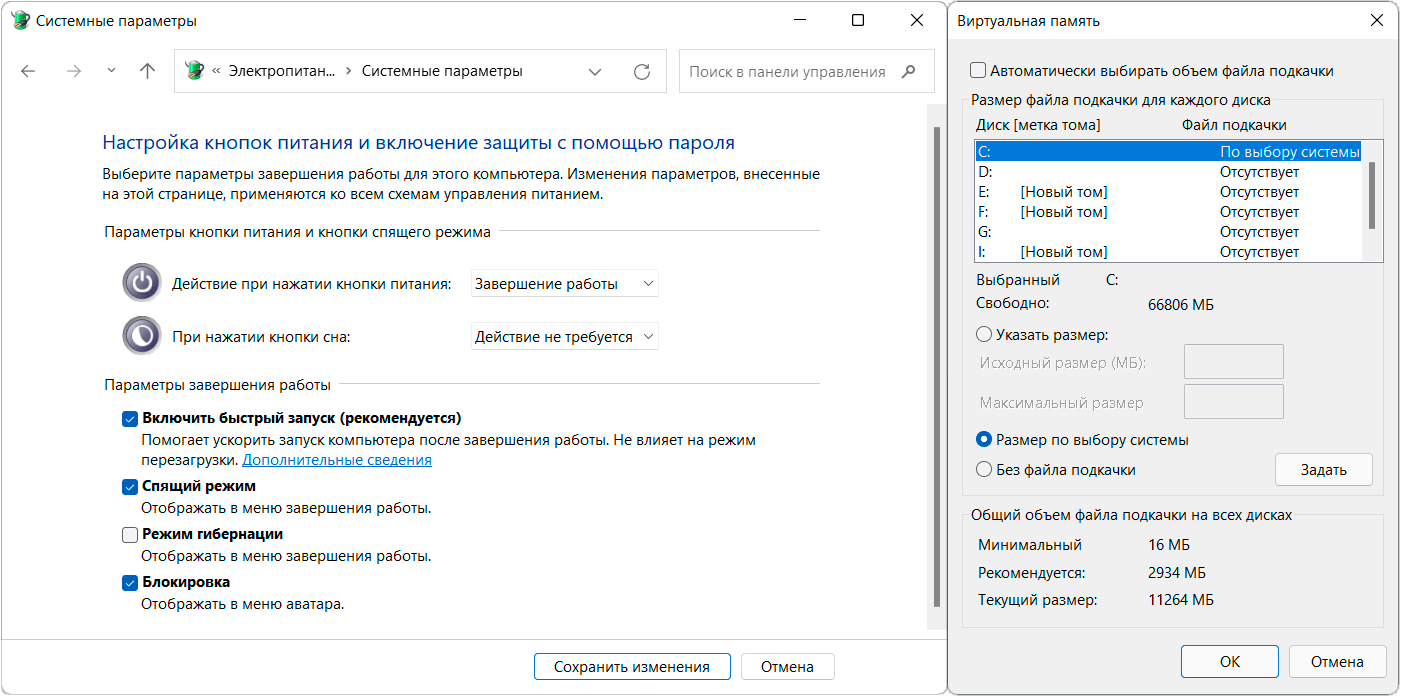Select drive E: in the disk list
Image resolution: width=1402 pixels, height=696 pixels.
coord(1100,192)
